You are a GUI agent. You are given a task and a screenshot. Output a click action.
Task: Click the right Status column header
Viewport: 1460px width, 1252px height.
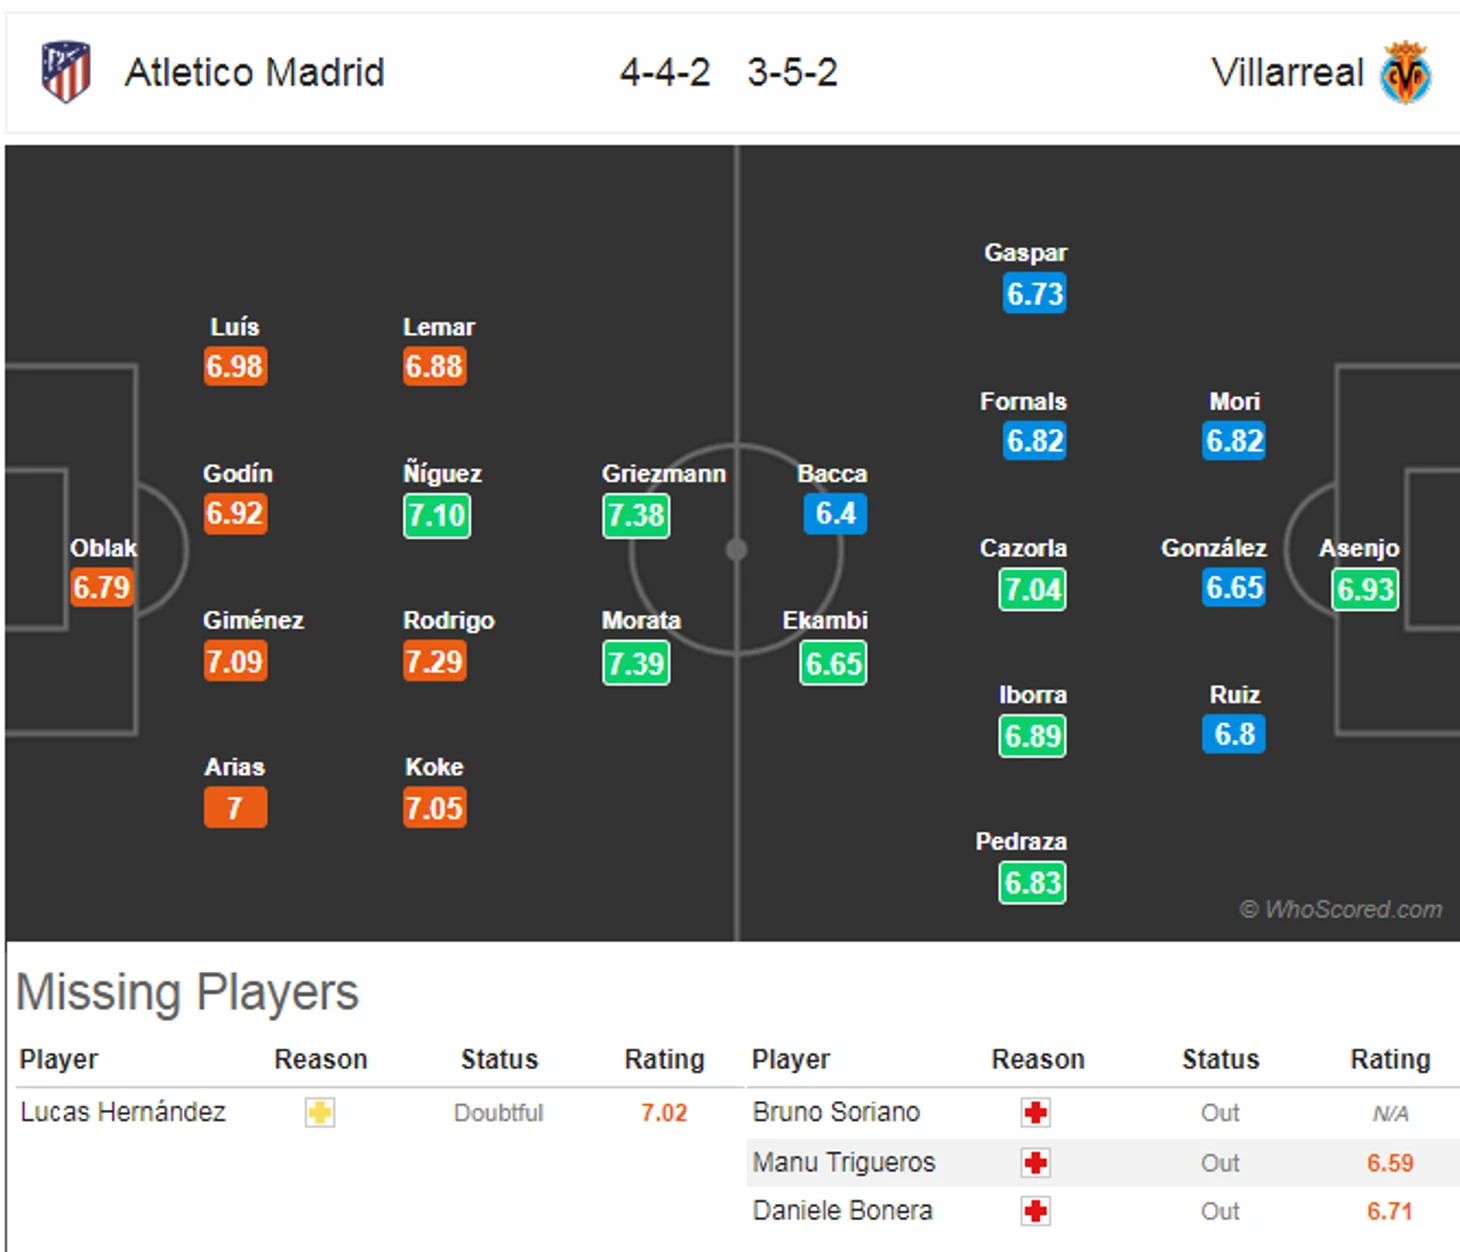coord(1220,1059)
